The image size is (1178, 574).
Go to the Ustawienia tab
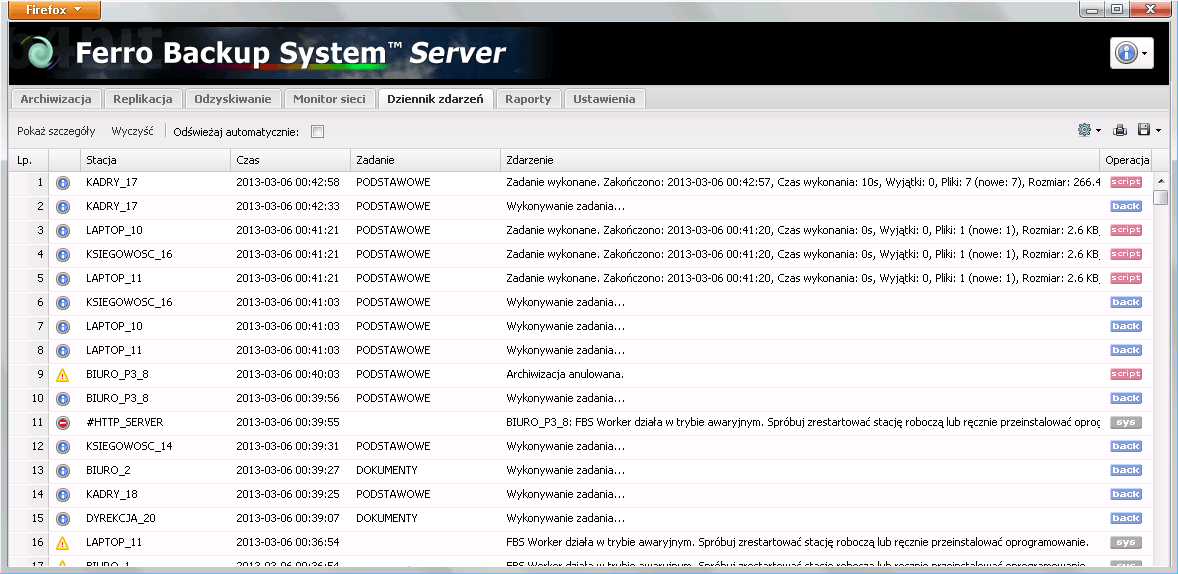[x=604, y=99]
